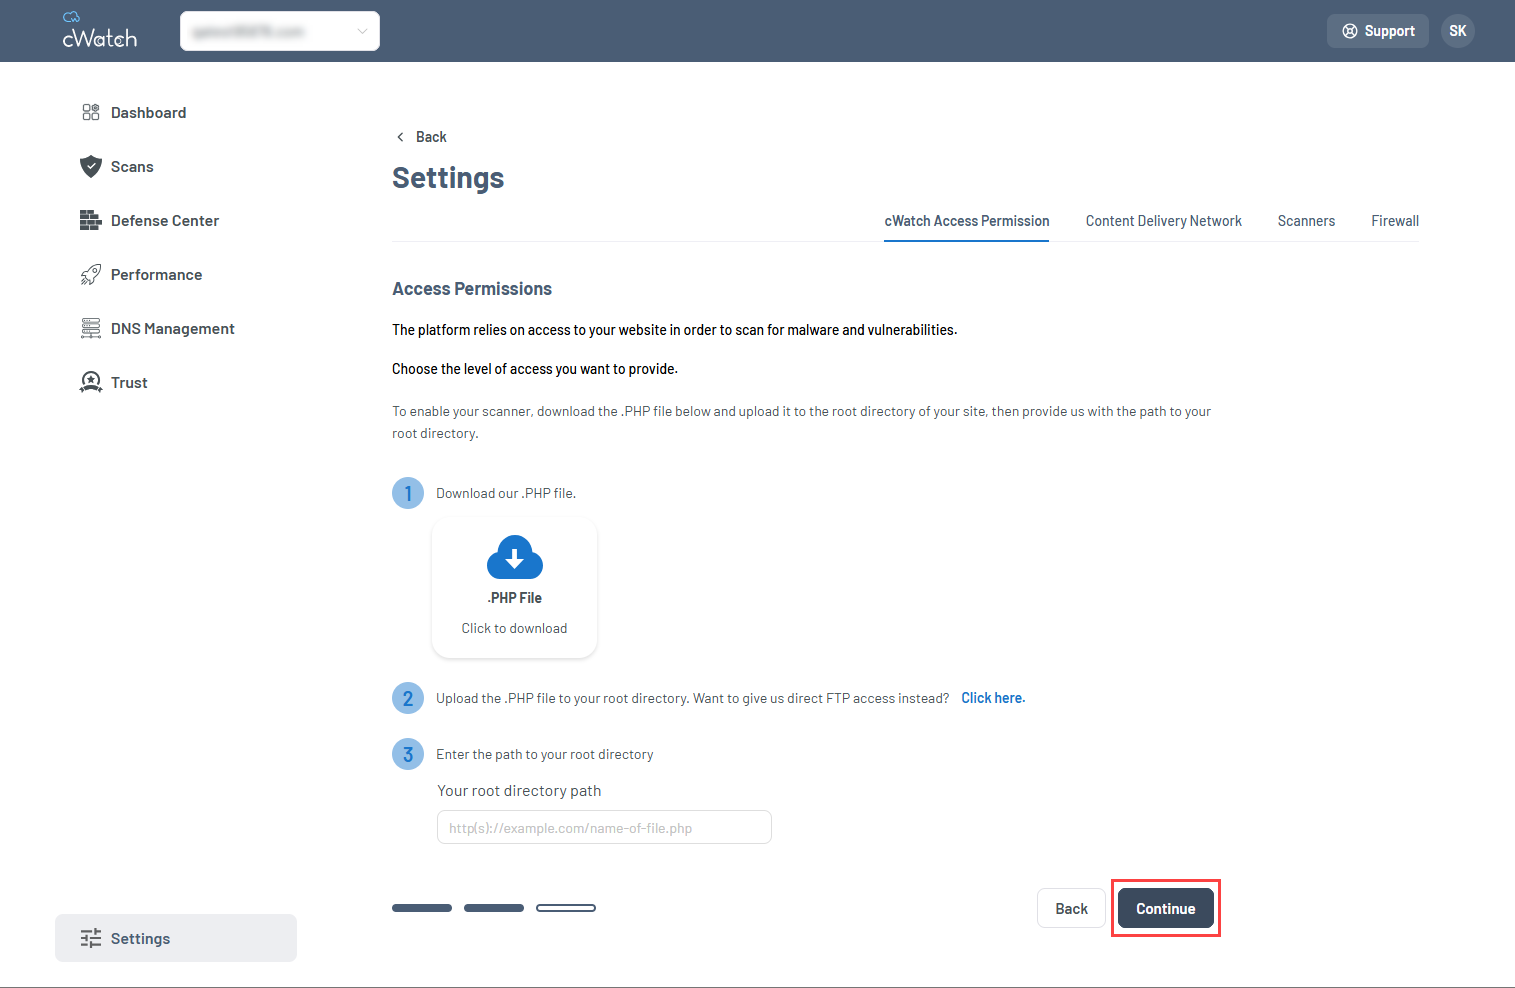The image size is (1515, 988).
Task: Click the cWatch logo in header
Action: pyautogui.click(x=99, y=31)
